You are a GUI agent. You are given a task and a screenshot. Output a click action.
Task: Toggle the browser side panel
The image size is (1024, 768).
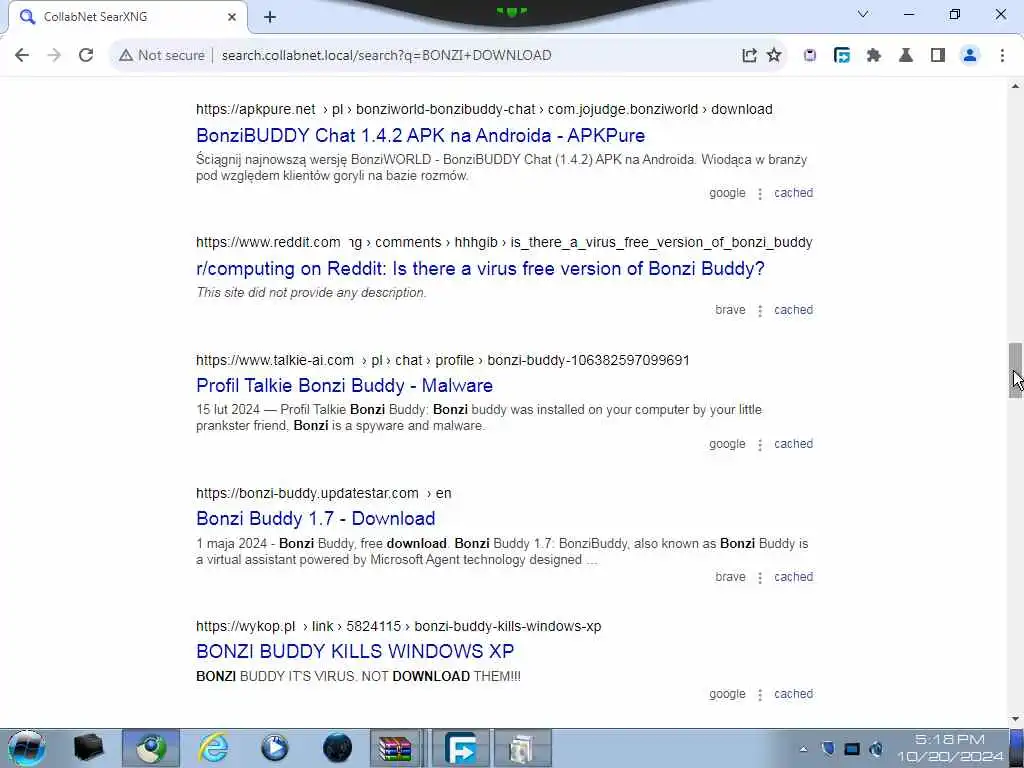click(x=938, y=56)
